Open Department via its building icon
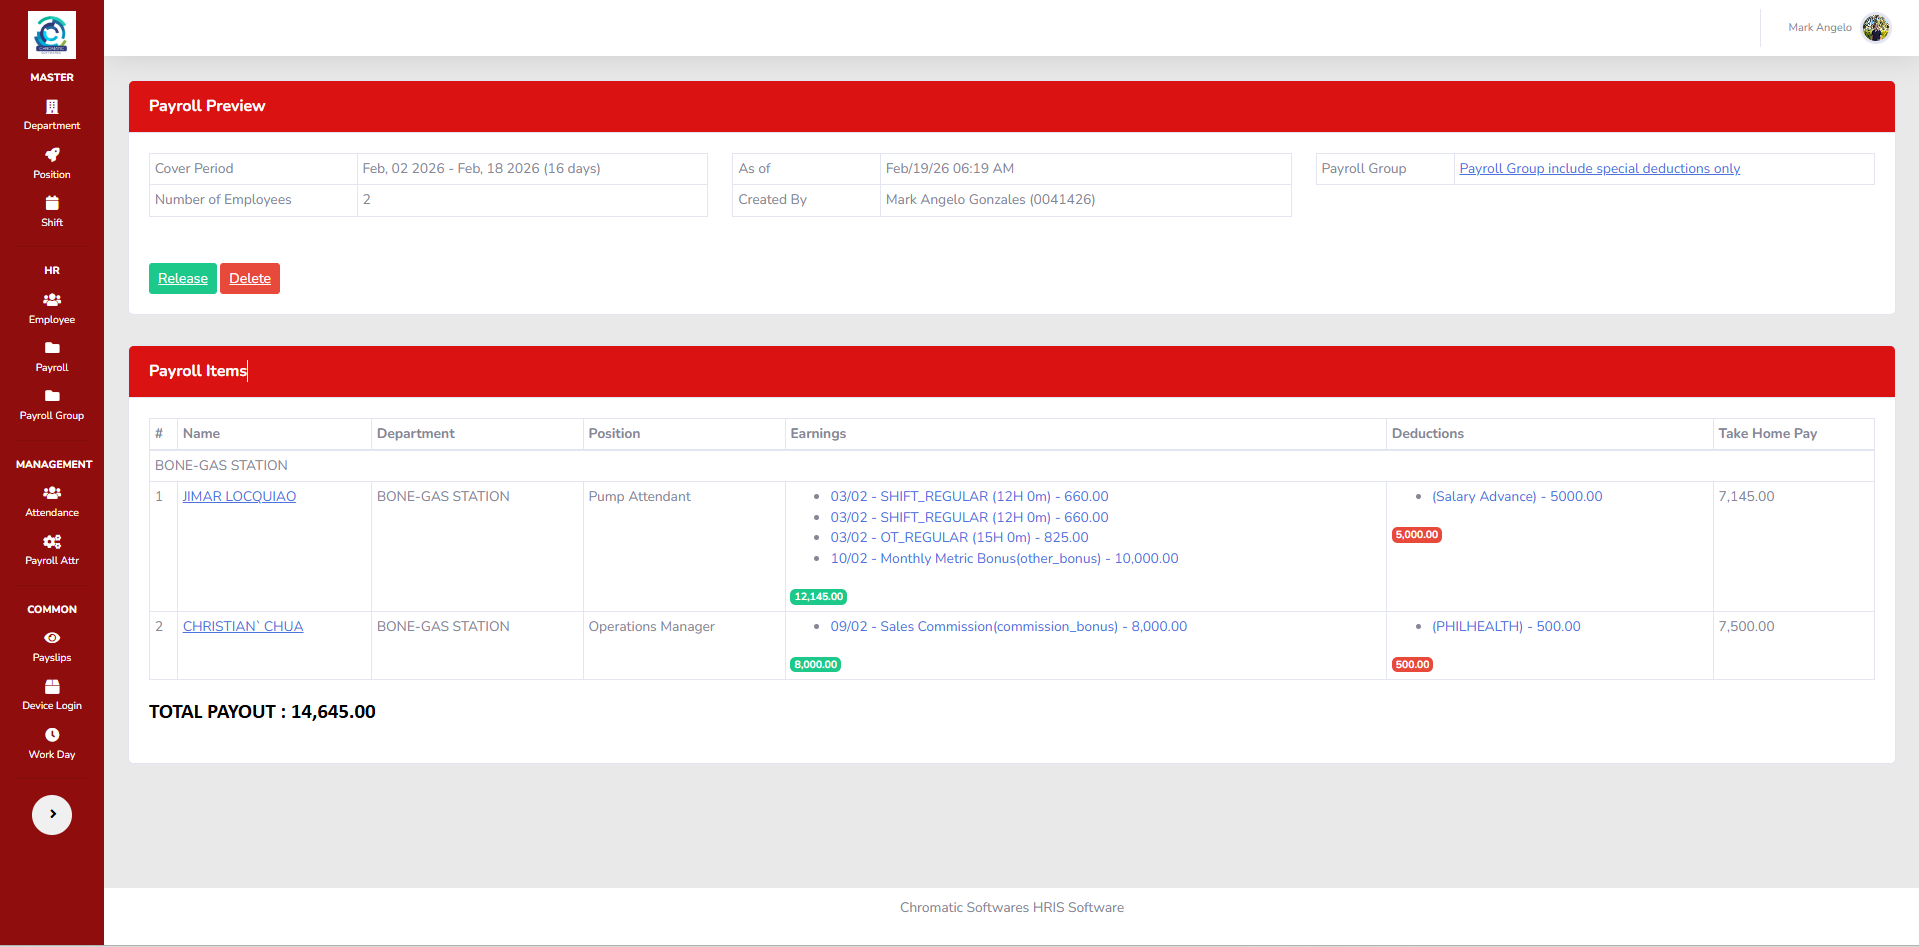1919x947 pixels. [52, 106]
